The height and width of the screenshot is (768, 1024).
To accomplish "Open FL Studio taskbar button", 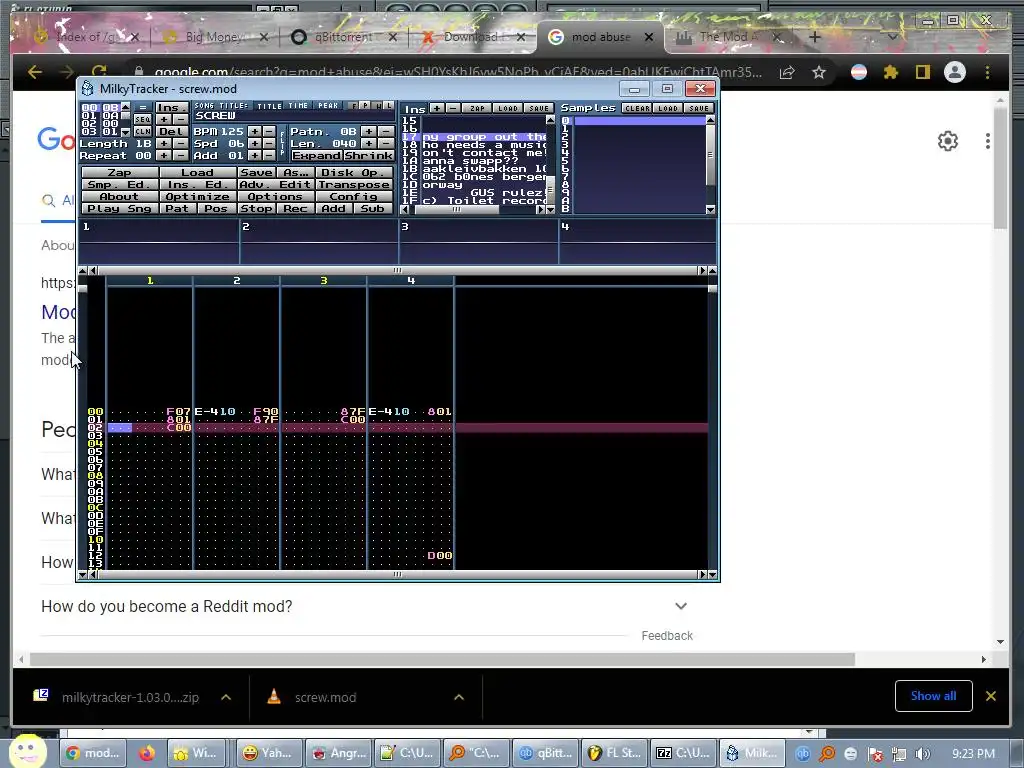I will pyautogui.click(x=615, y=753).
